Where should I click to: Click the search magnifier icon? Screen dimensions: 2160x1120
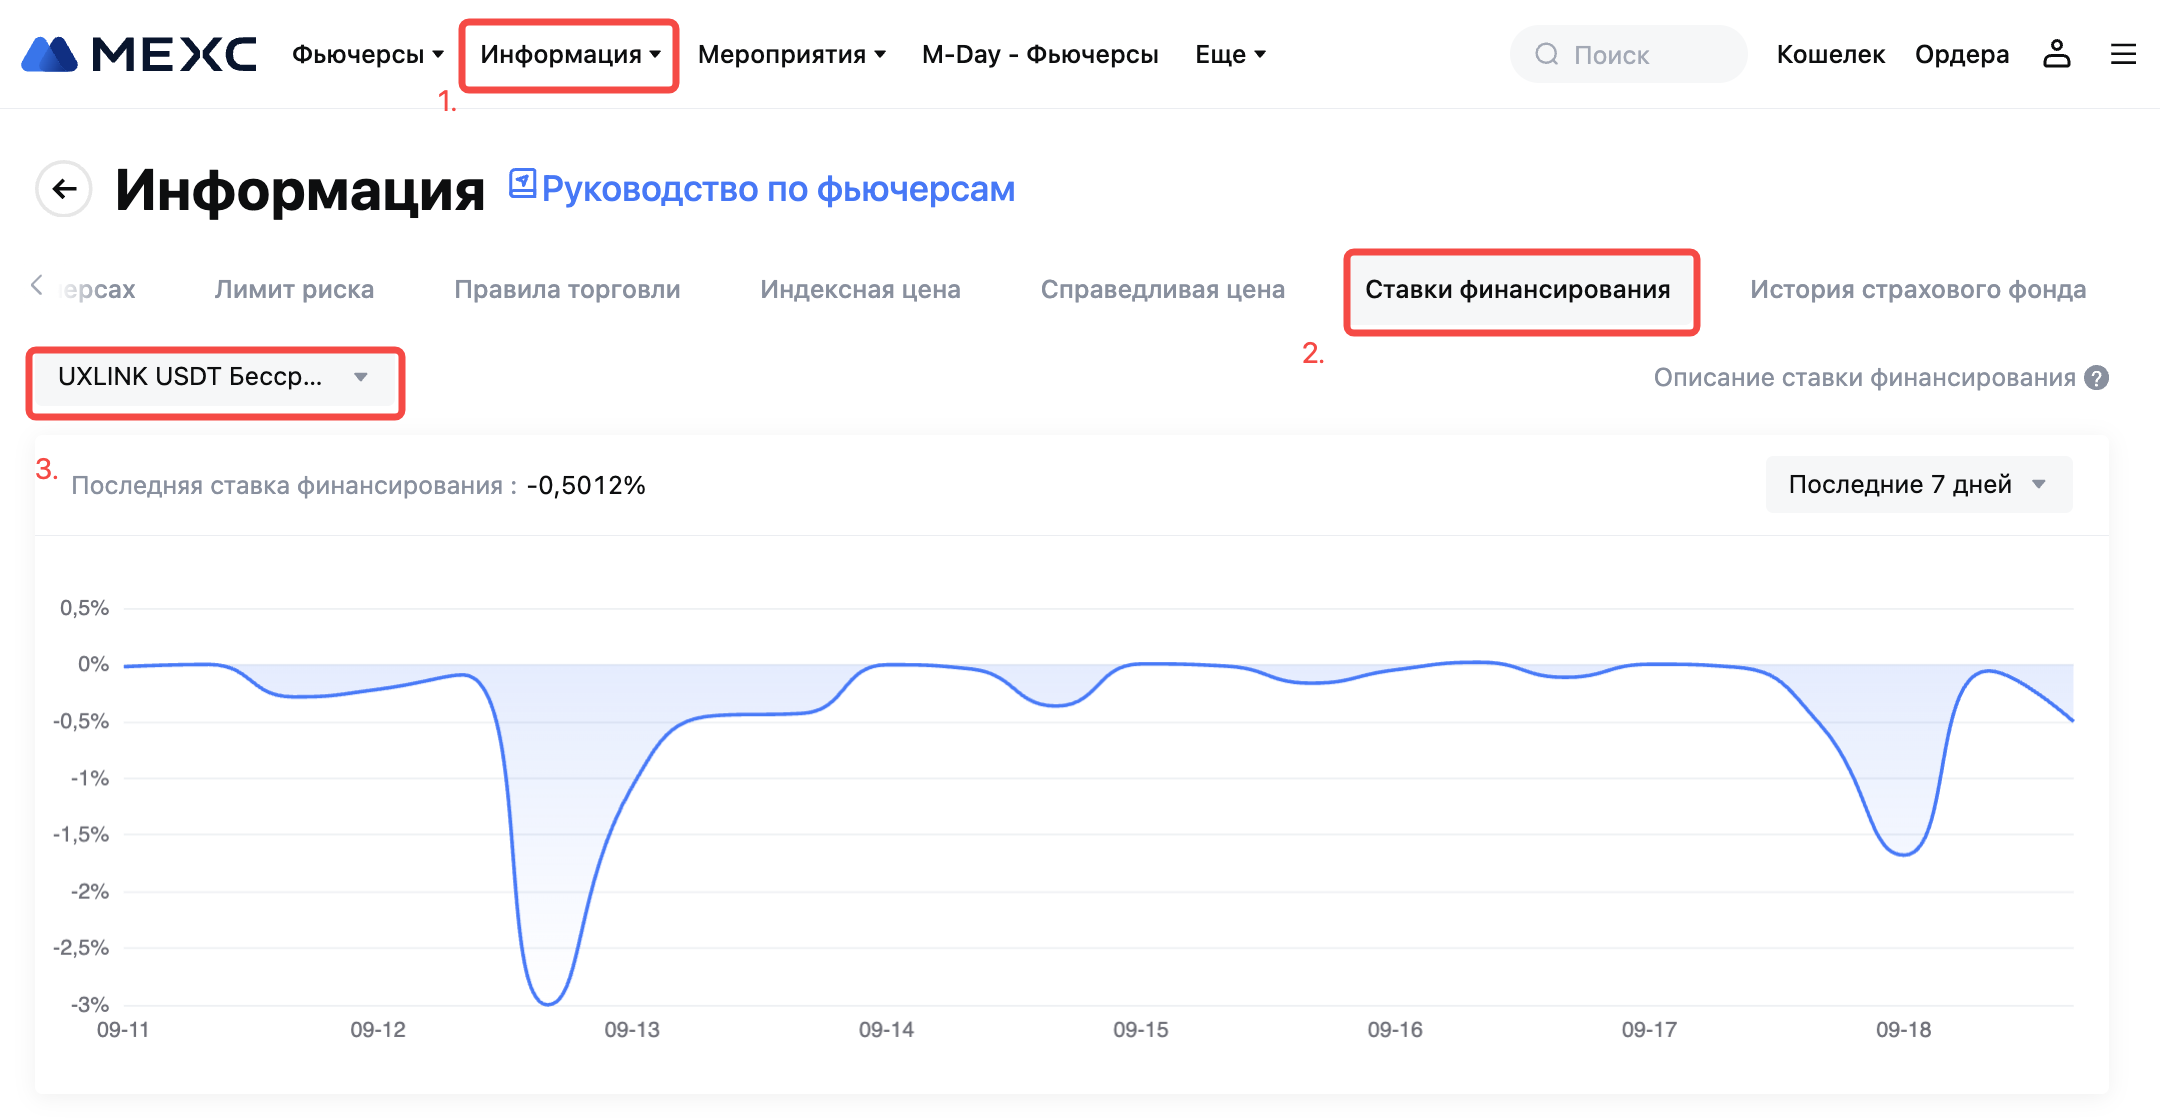click(1546, 54)
